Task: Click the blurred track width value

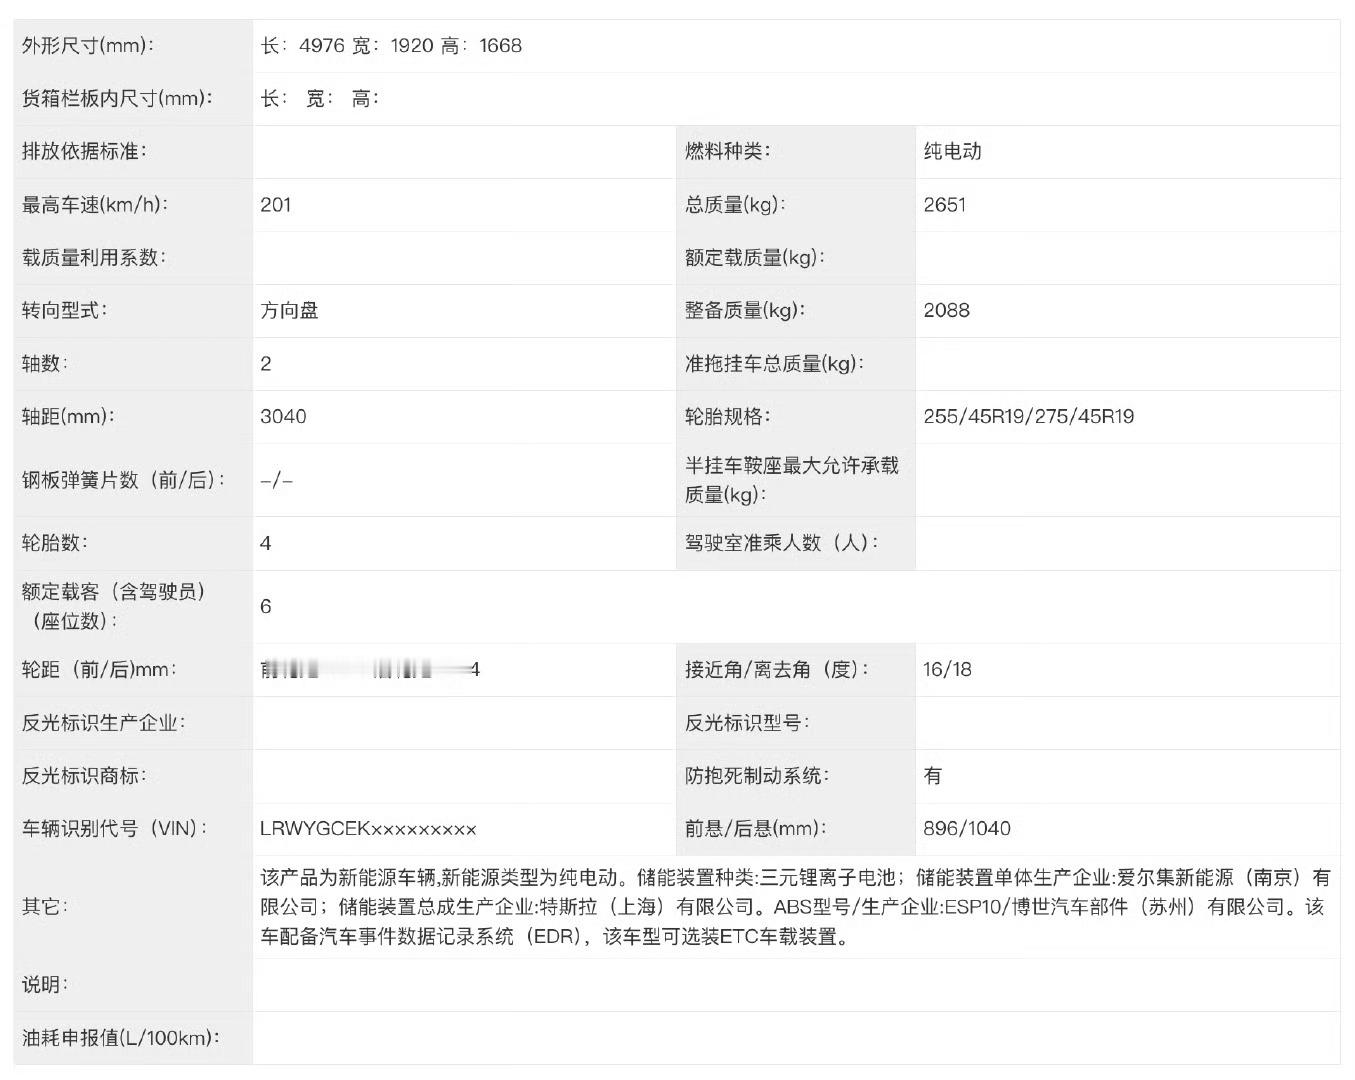Action: pos(370,670)
